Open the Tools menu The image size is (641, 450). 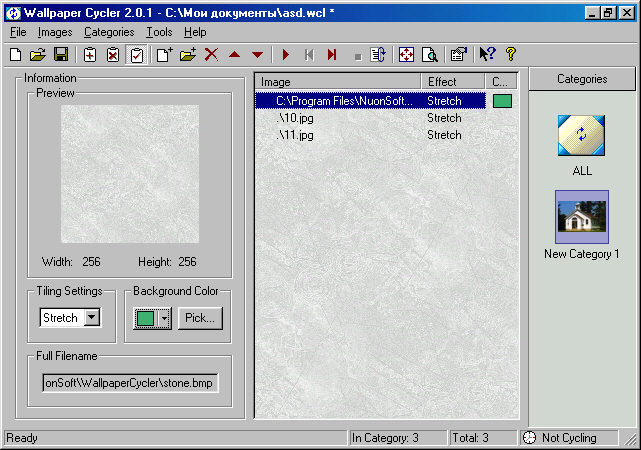click(159, 32)
